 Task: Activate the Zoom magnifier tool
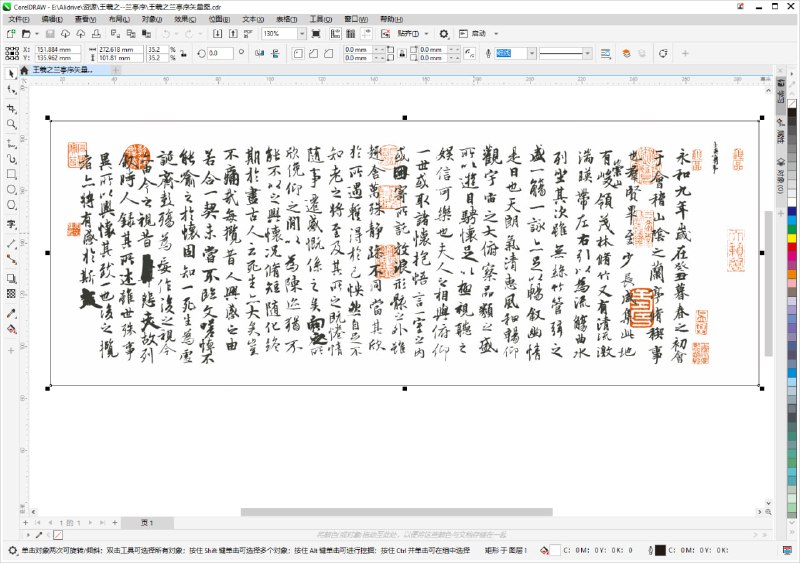[x=11, y=124]
